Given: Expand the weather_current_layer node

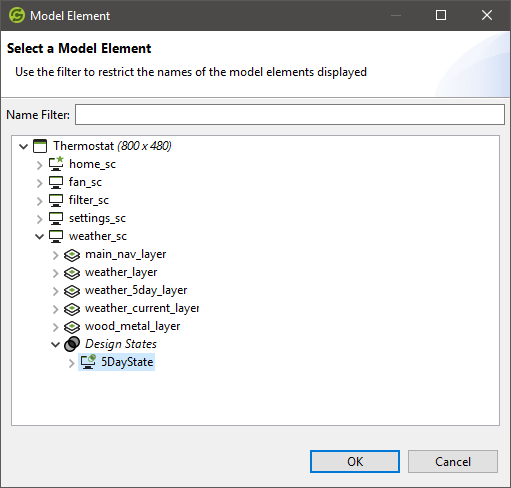Looking at the screenshot, I should click(x=55, y=309).
